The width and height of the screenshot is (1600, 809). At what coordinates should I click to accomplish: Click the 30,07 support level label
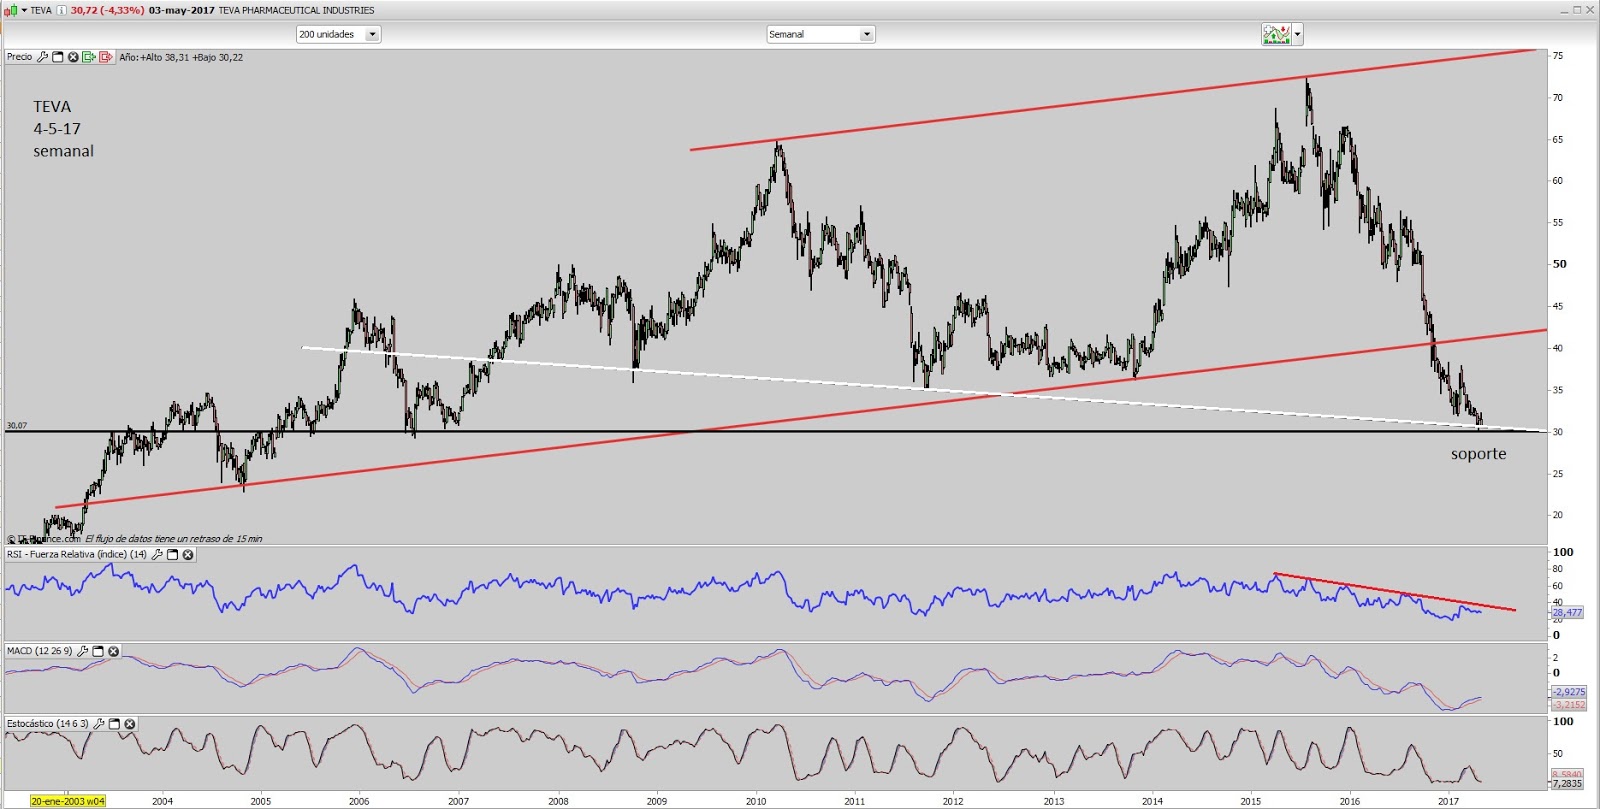[17, 426]
